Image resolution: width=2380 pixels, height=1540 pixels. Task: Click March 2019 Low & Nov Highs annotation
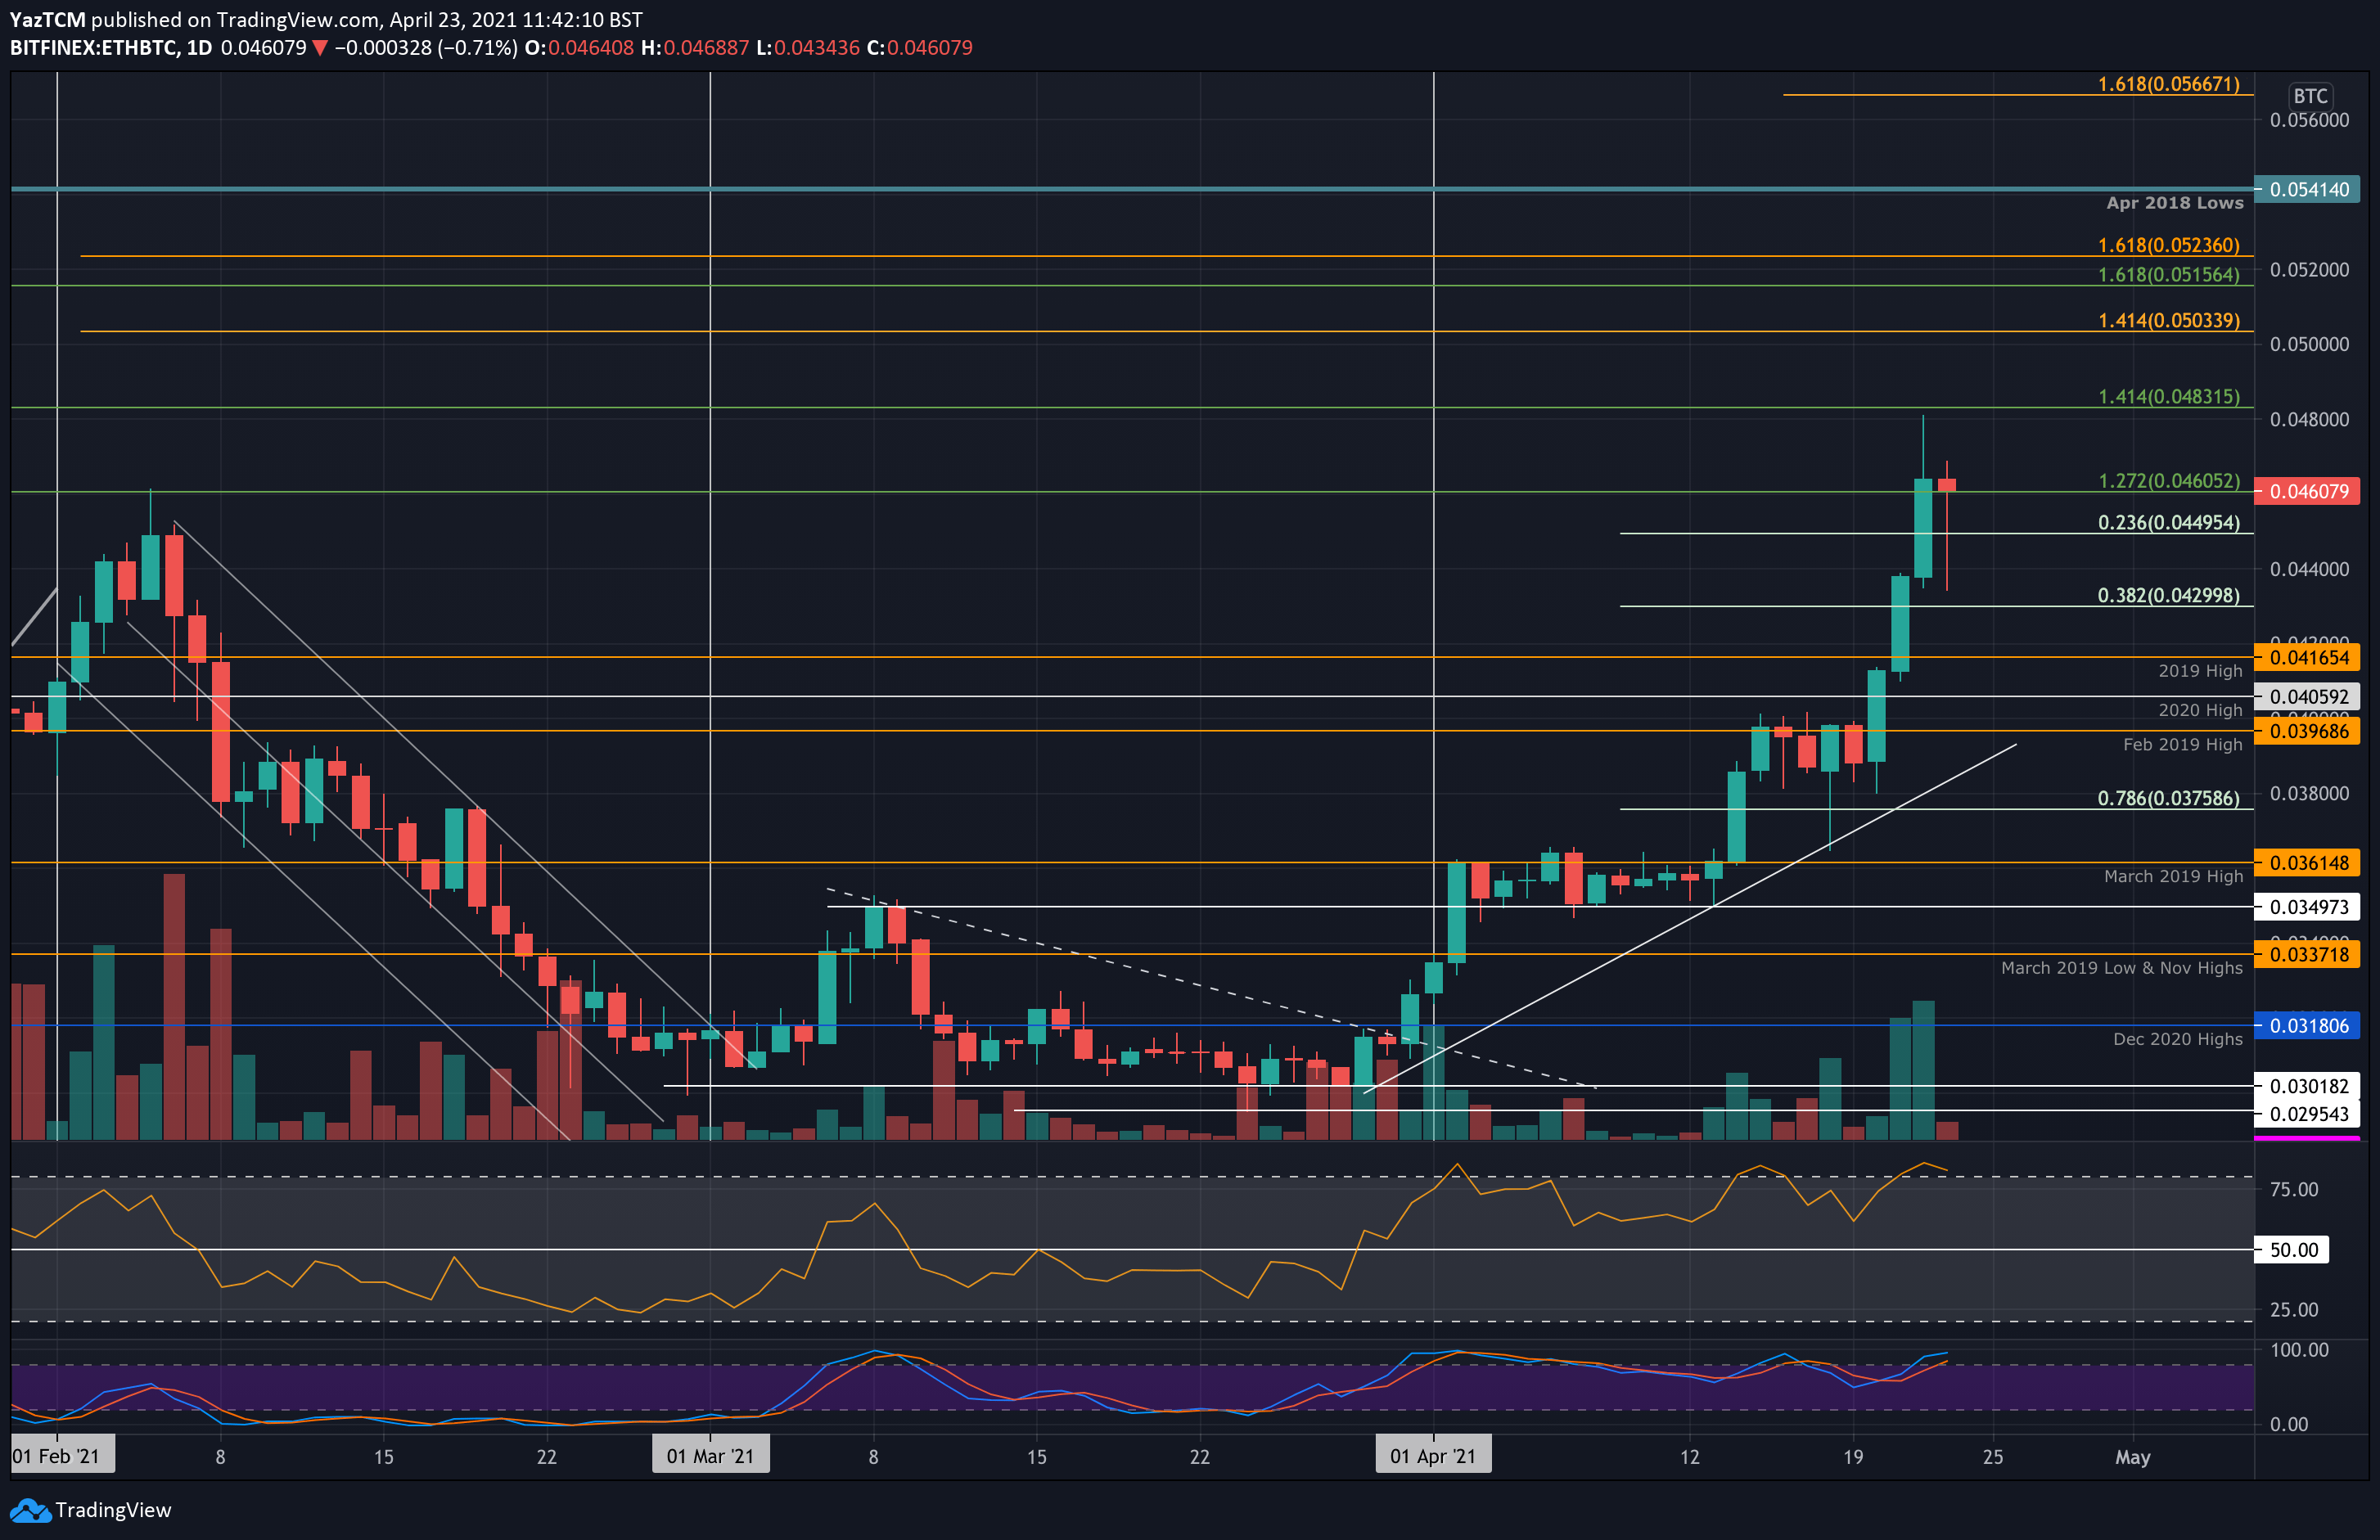[x=2121, y=968]
